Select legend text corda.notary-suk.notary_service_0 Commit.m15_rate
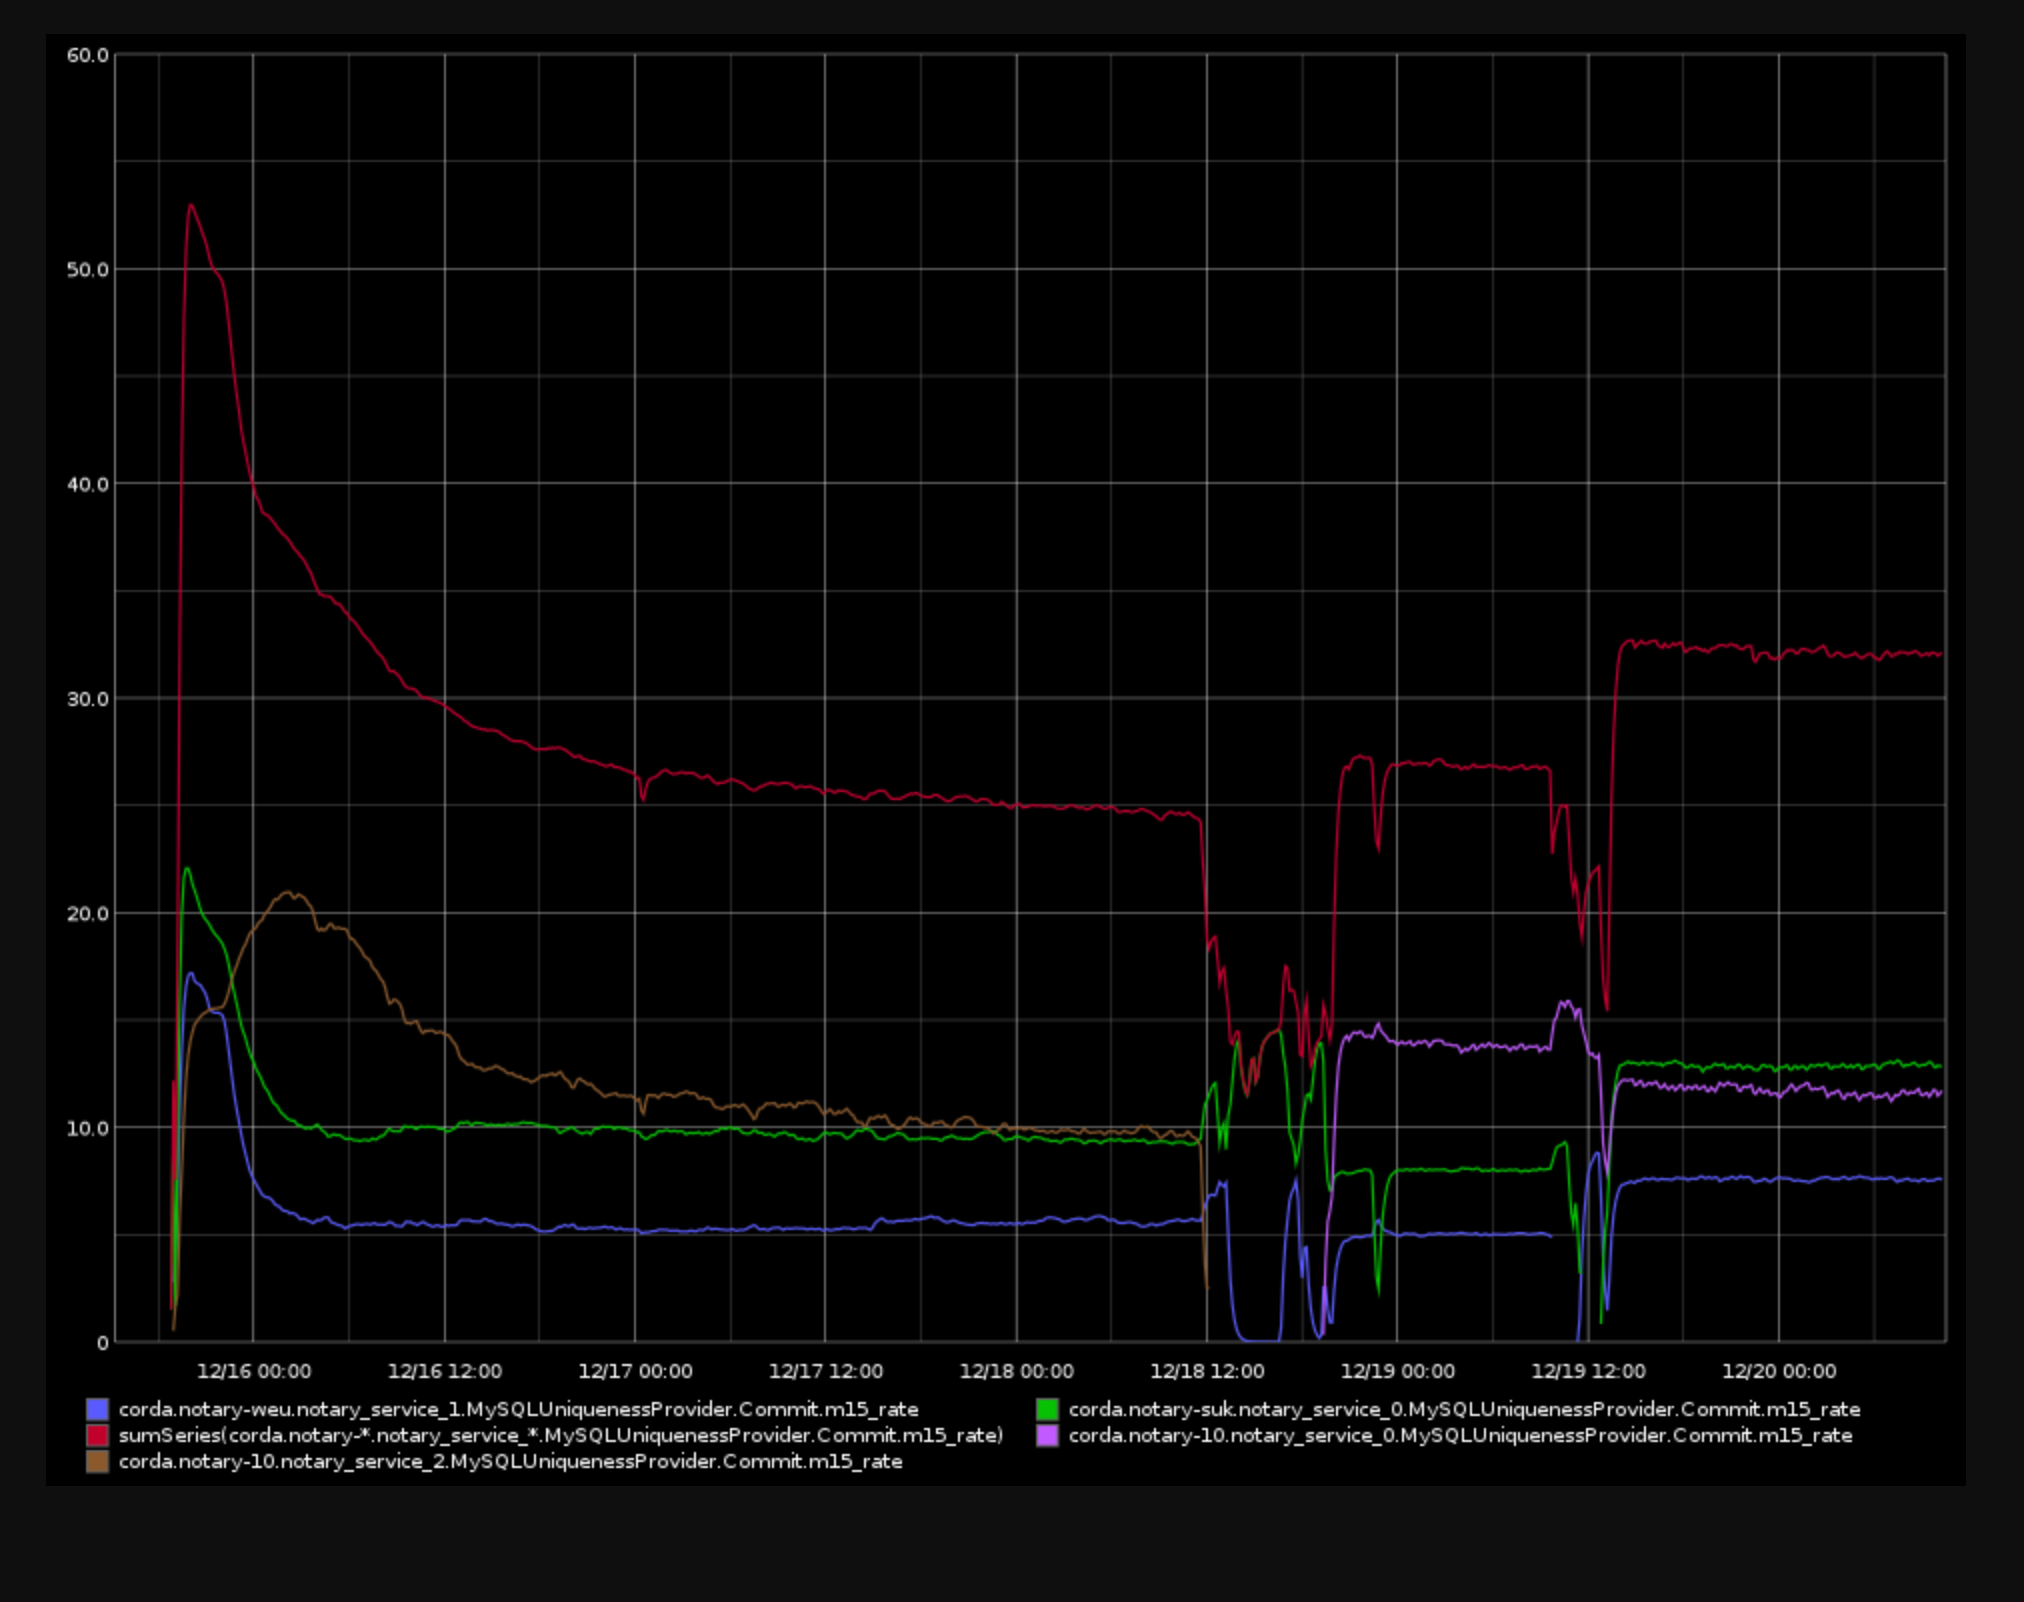 point(1464,1409)
